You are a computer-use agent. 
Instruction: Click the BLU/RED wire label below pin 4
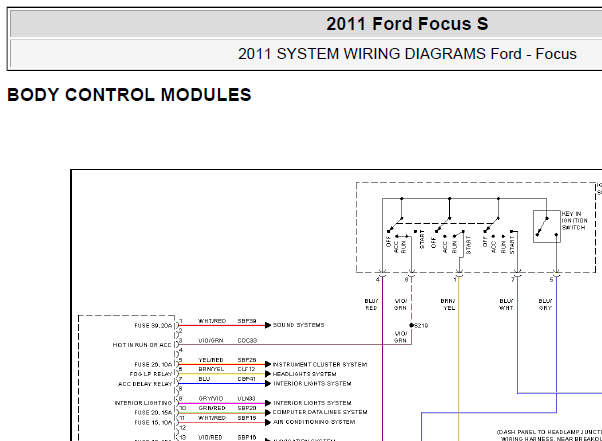(x=371, y=304)
